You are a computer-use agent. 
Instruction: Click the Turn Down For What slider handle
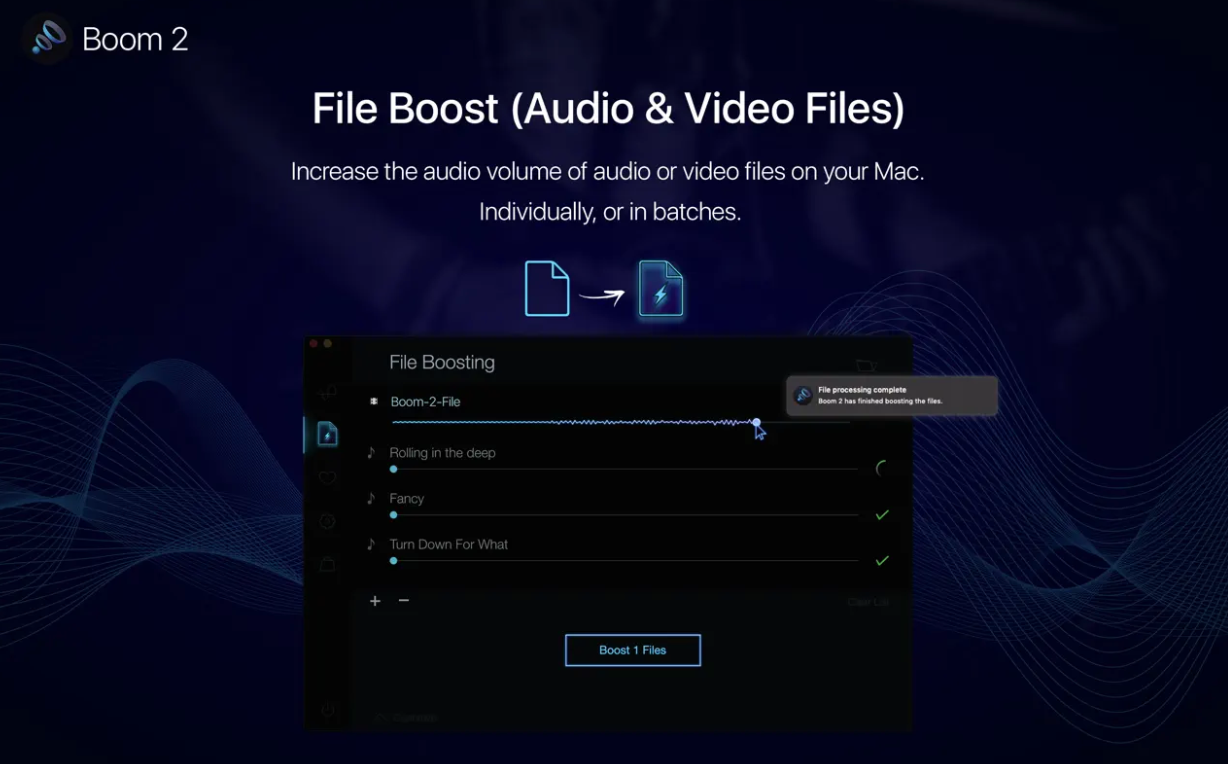click(x=393, y=561)
